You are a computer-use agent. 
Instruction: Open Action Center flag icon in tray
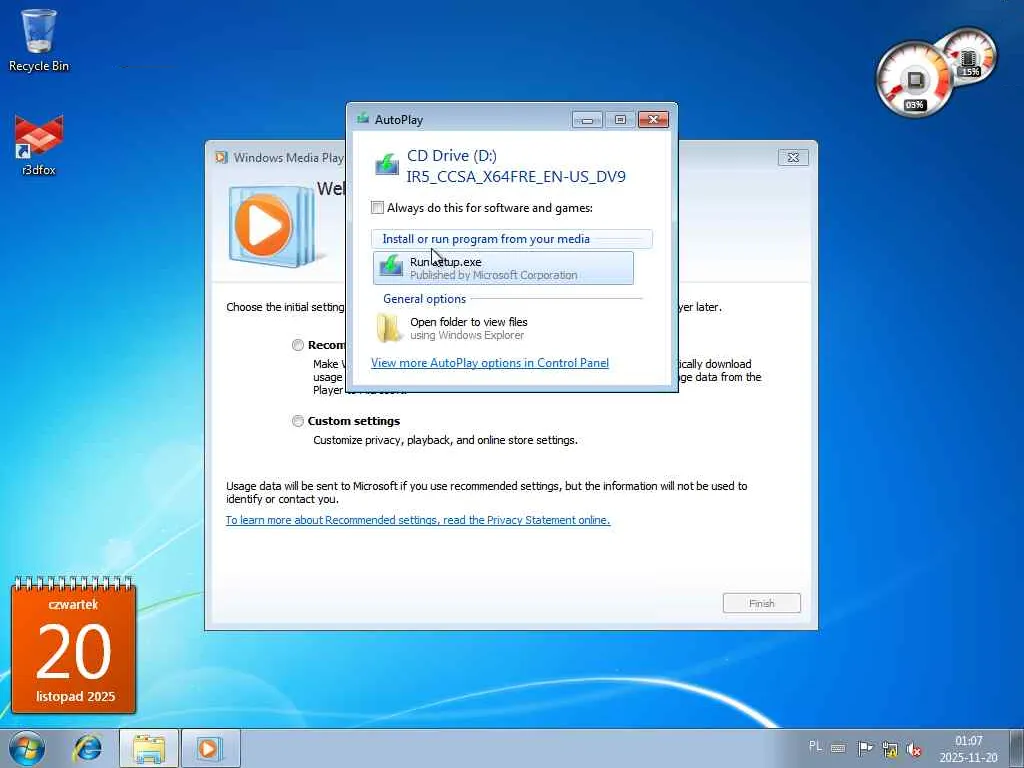click(x=865, y=748)
